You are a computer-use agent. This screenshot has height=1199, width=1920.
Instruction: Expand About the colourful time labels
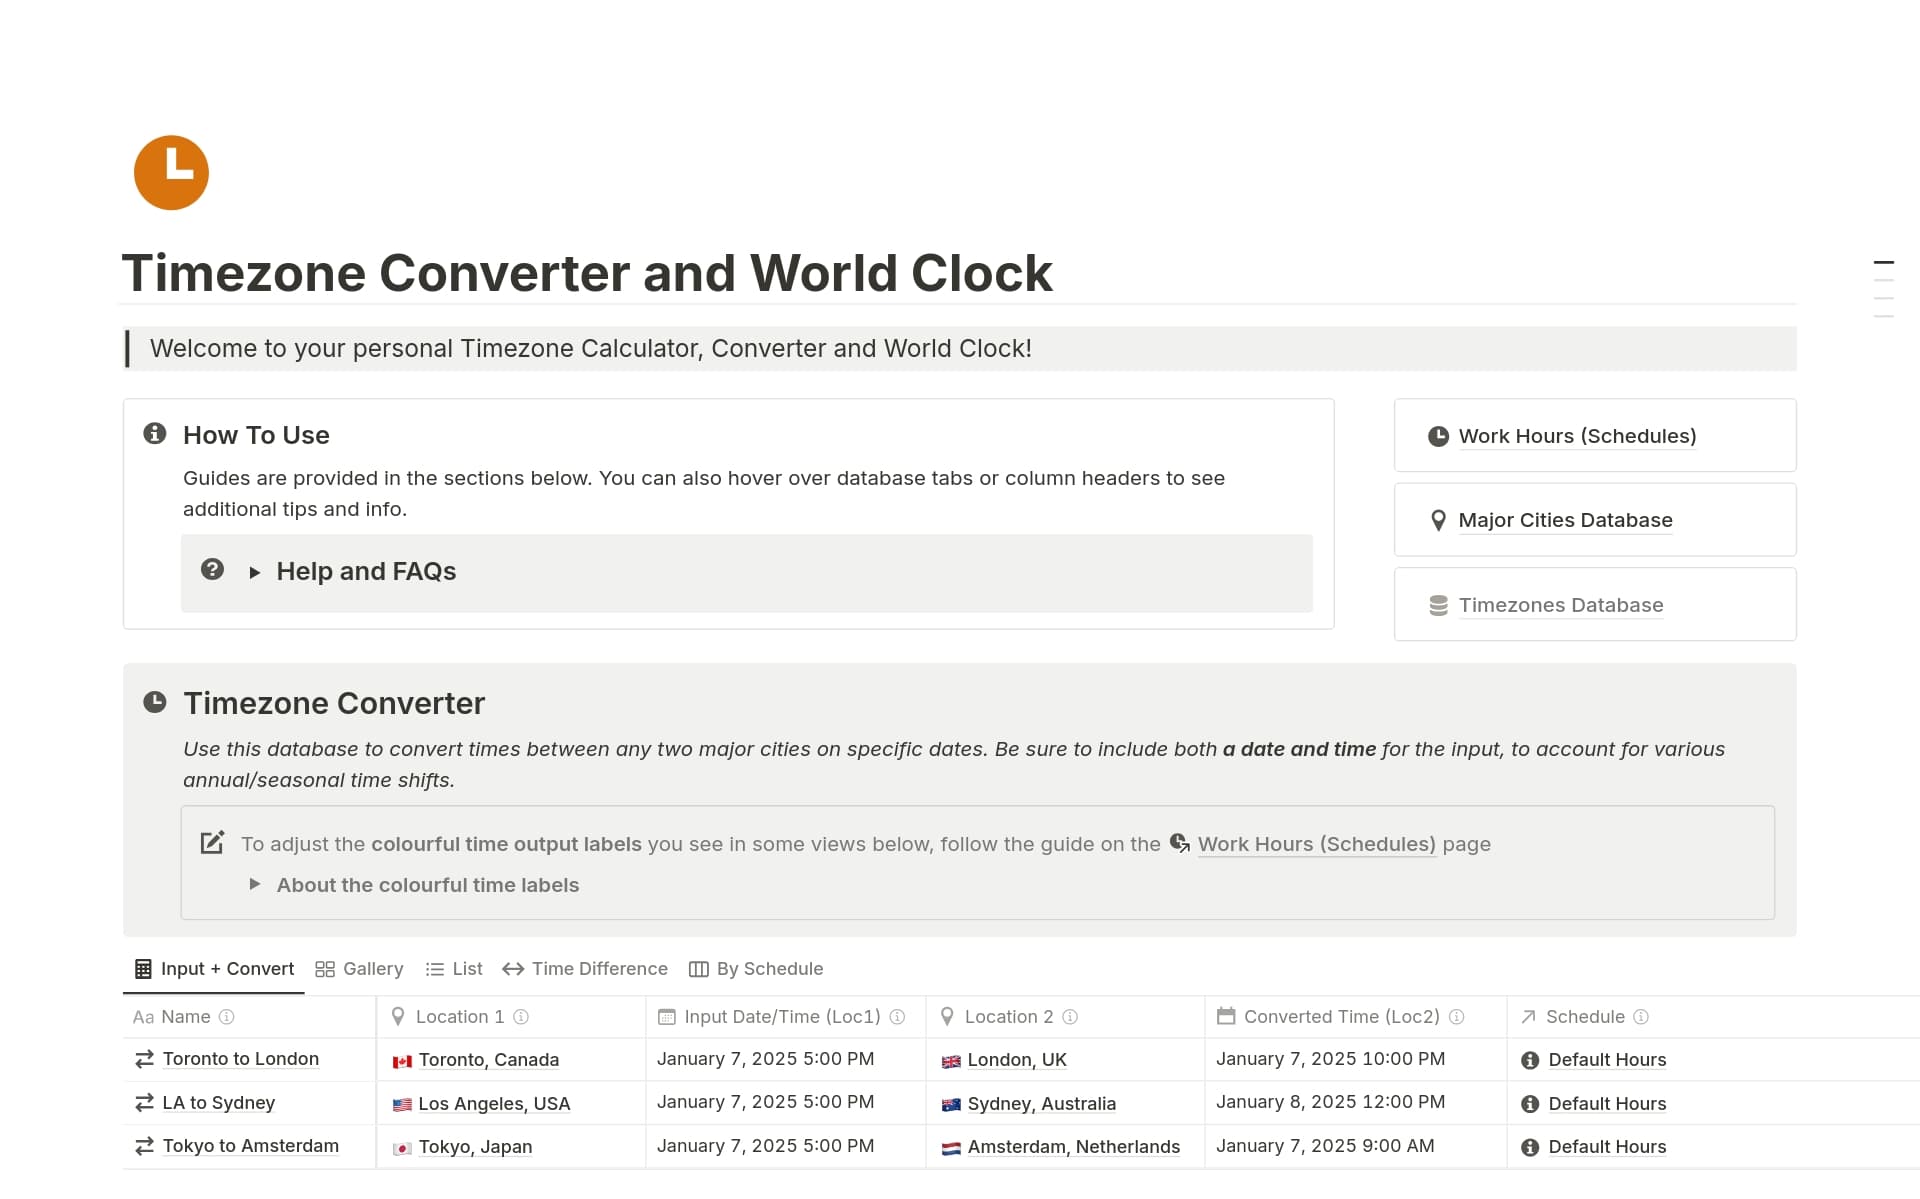click(x=255, y=884)
